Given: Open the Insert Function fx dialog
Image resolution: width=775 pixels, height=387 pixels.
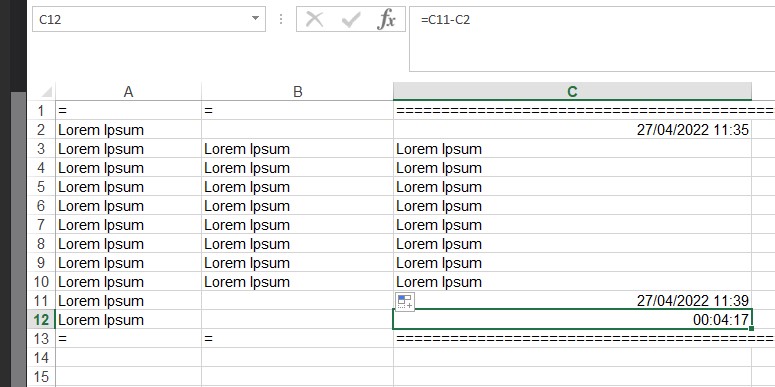Looking at the screenshot, I should click(387, 19).
